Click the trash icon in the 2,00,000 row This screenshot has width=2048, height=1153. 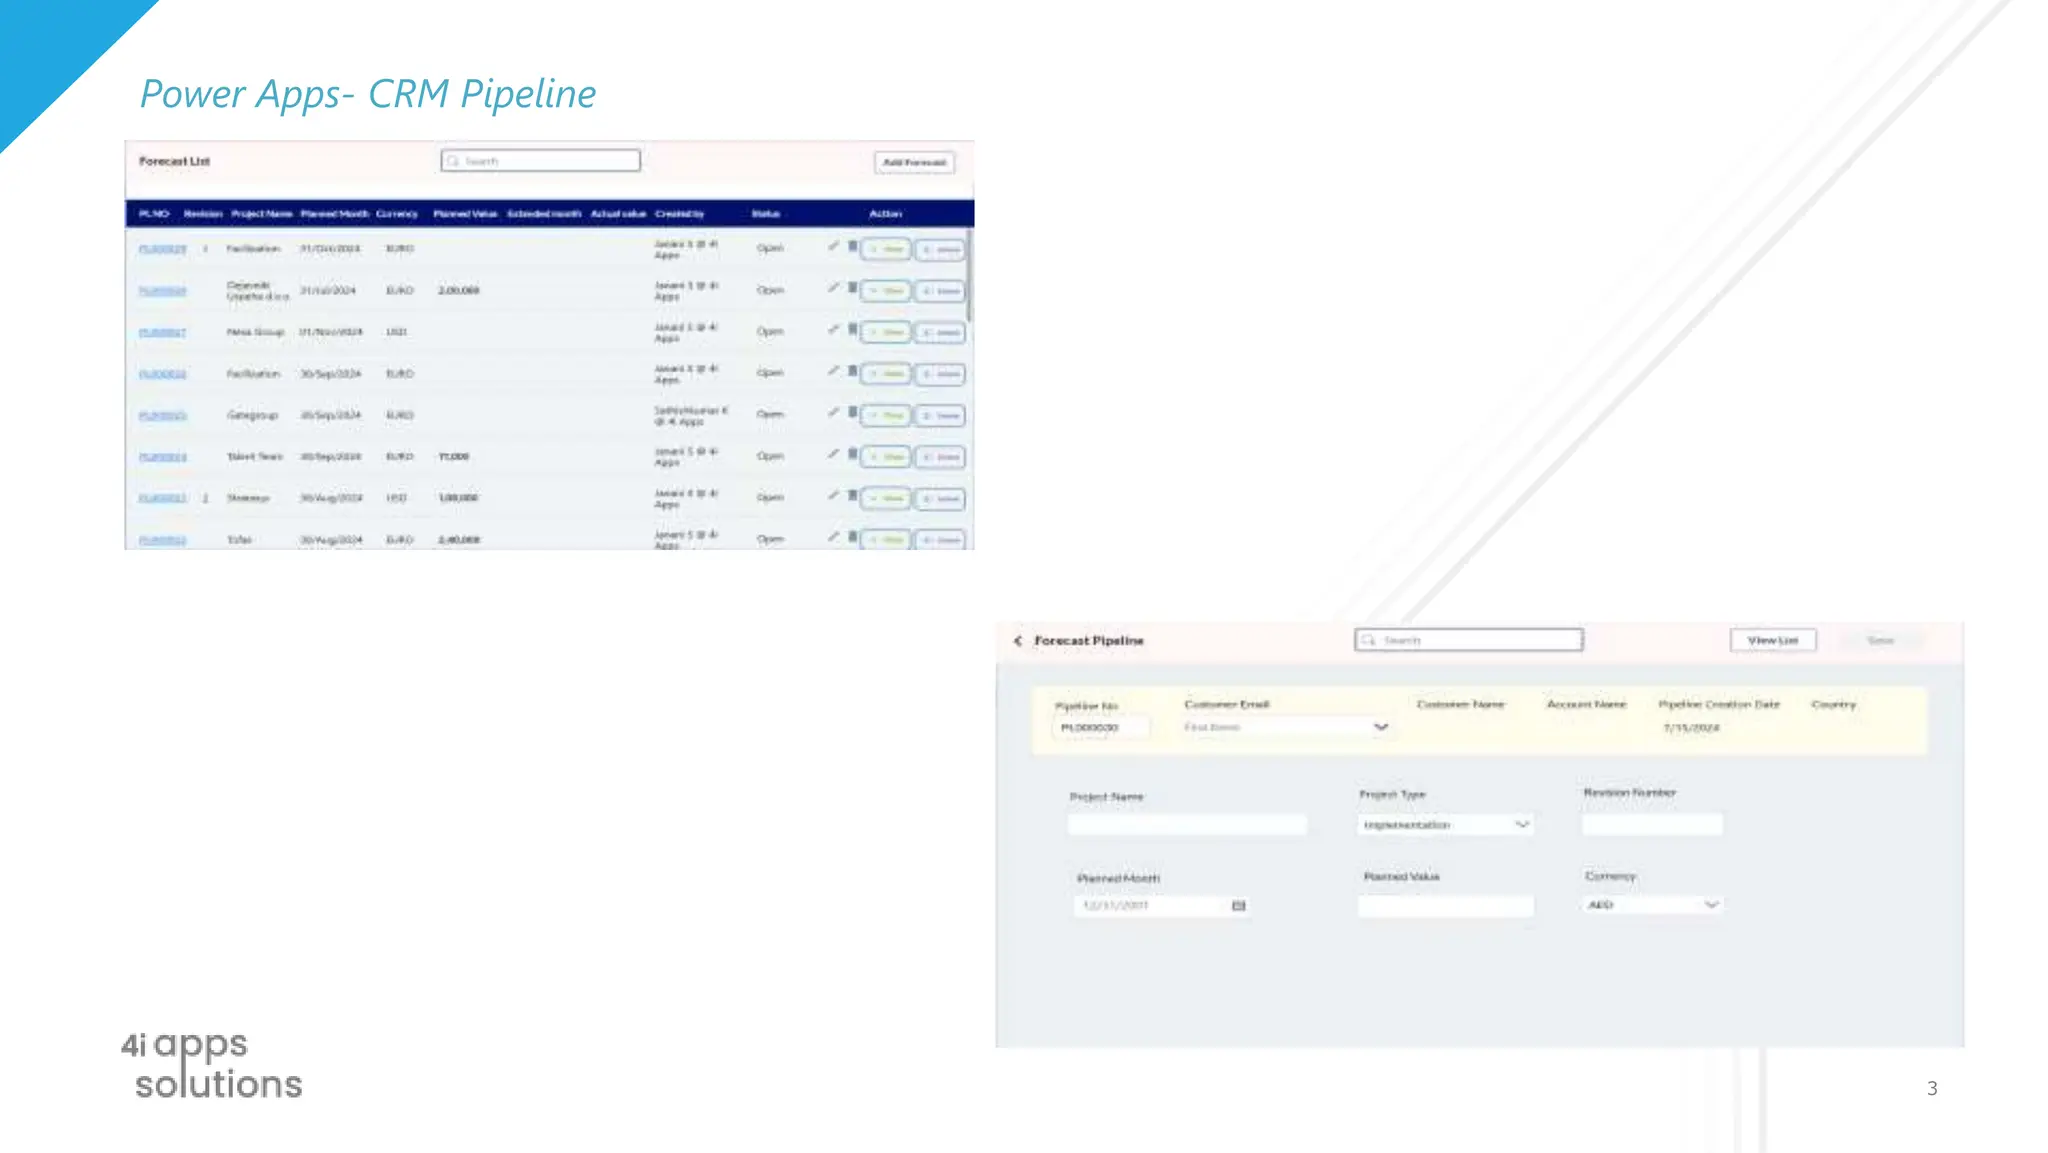(852, 288)
